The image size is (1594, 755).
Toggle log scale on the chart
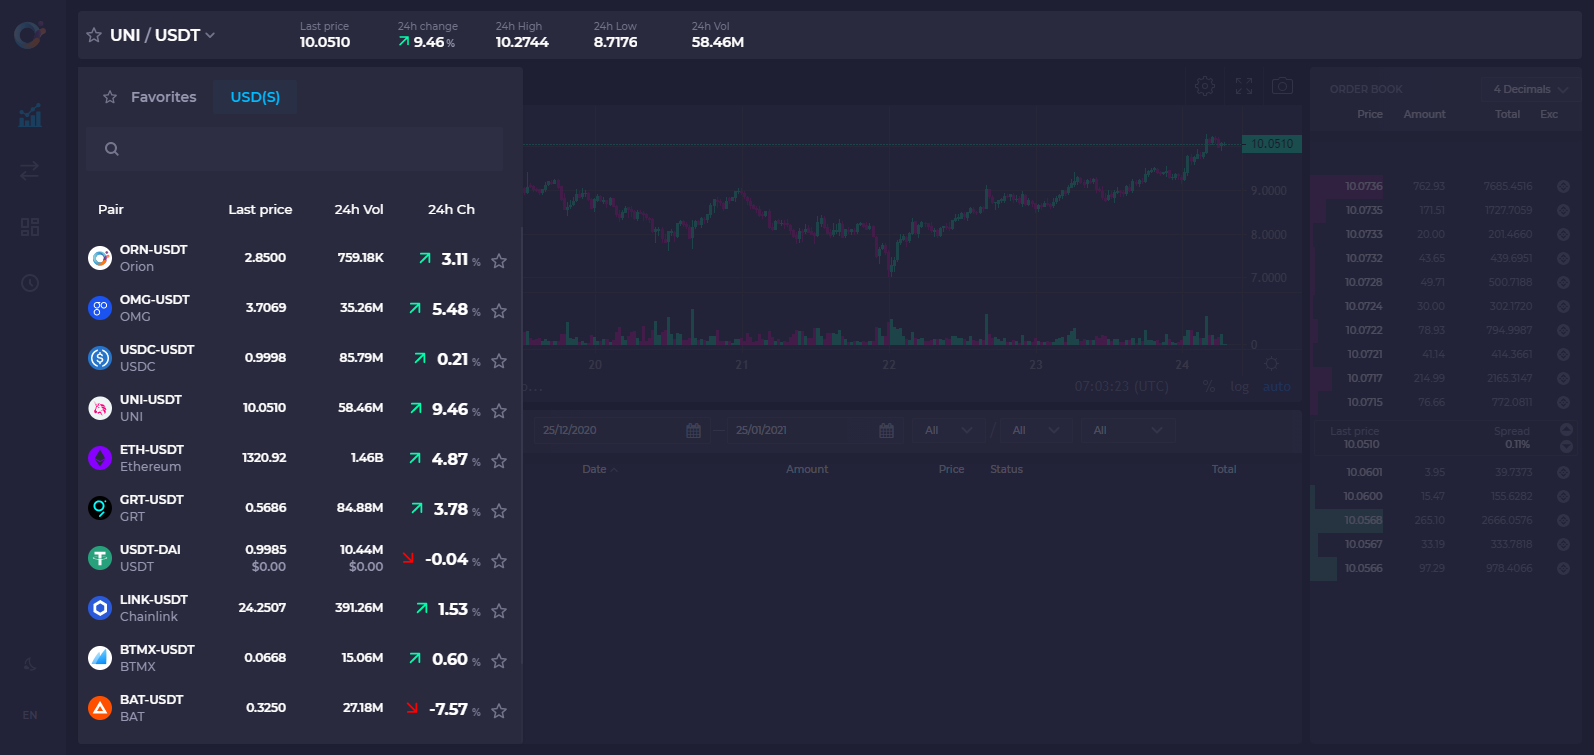1240,387
